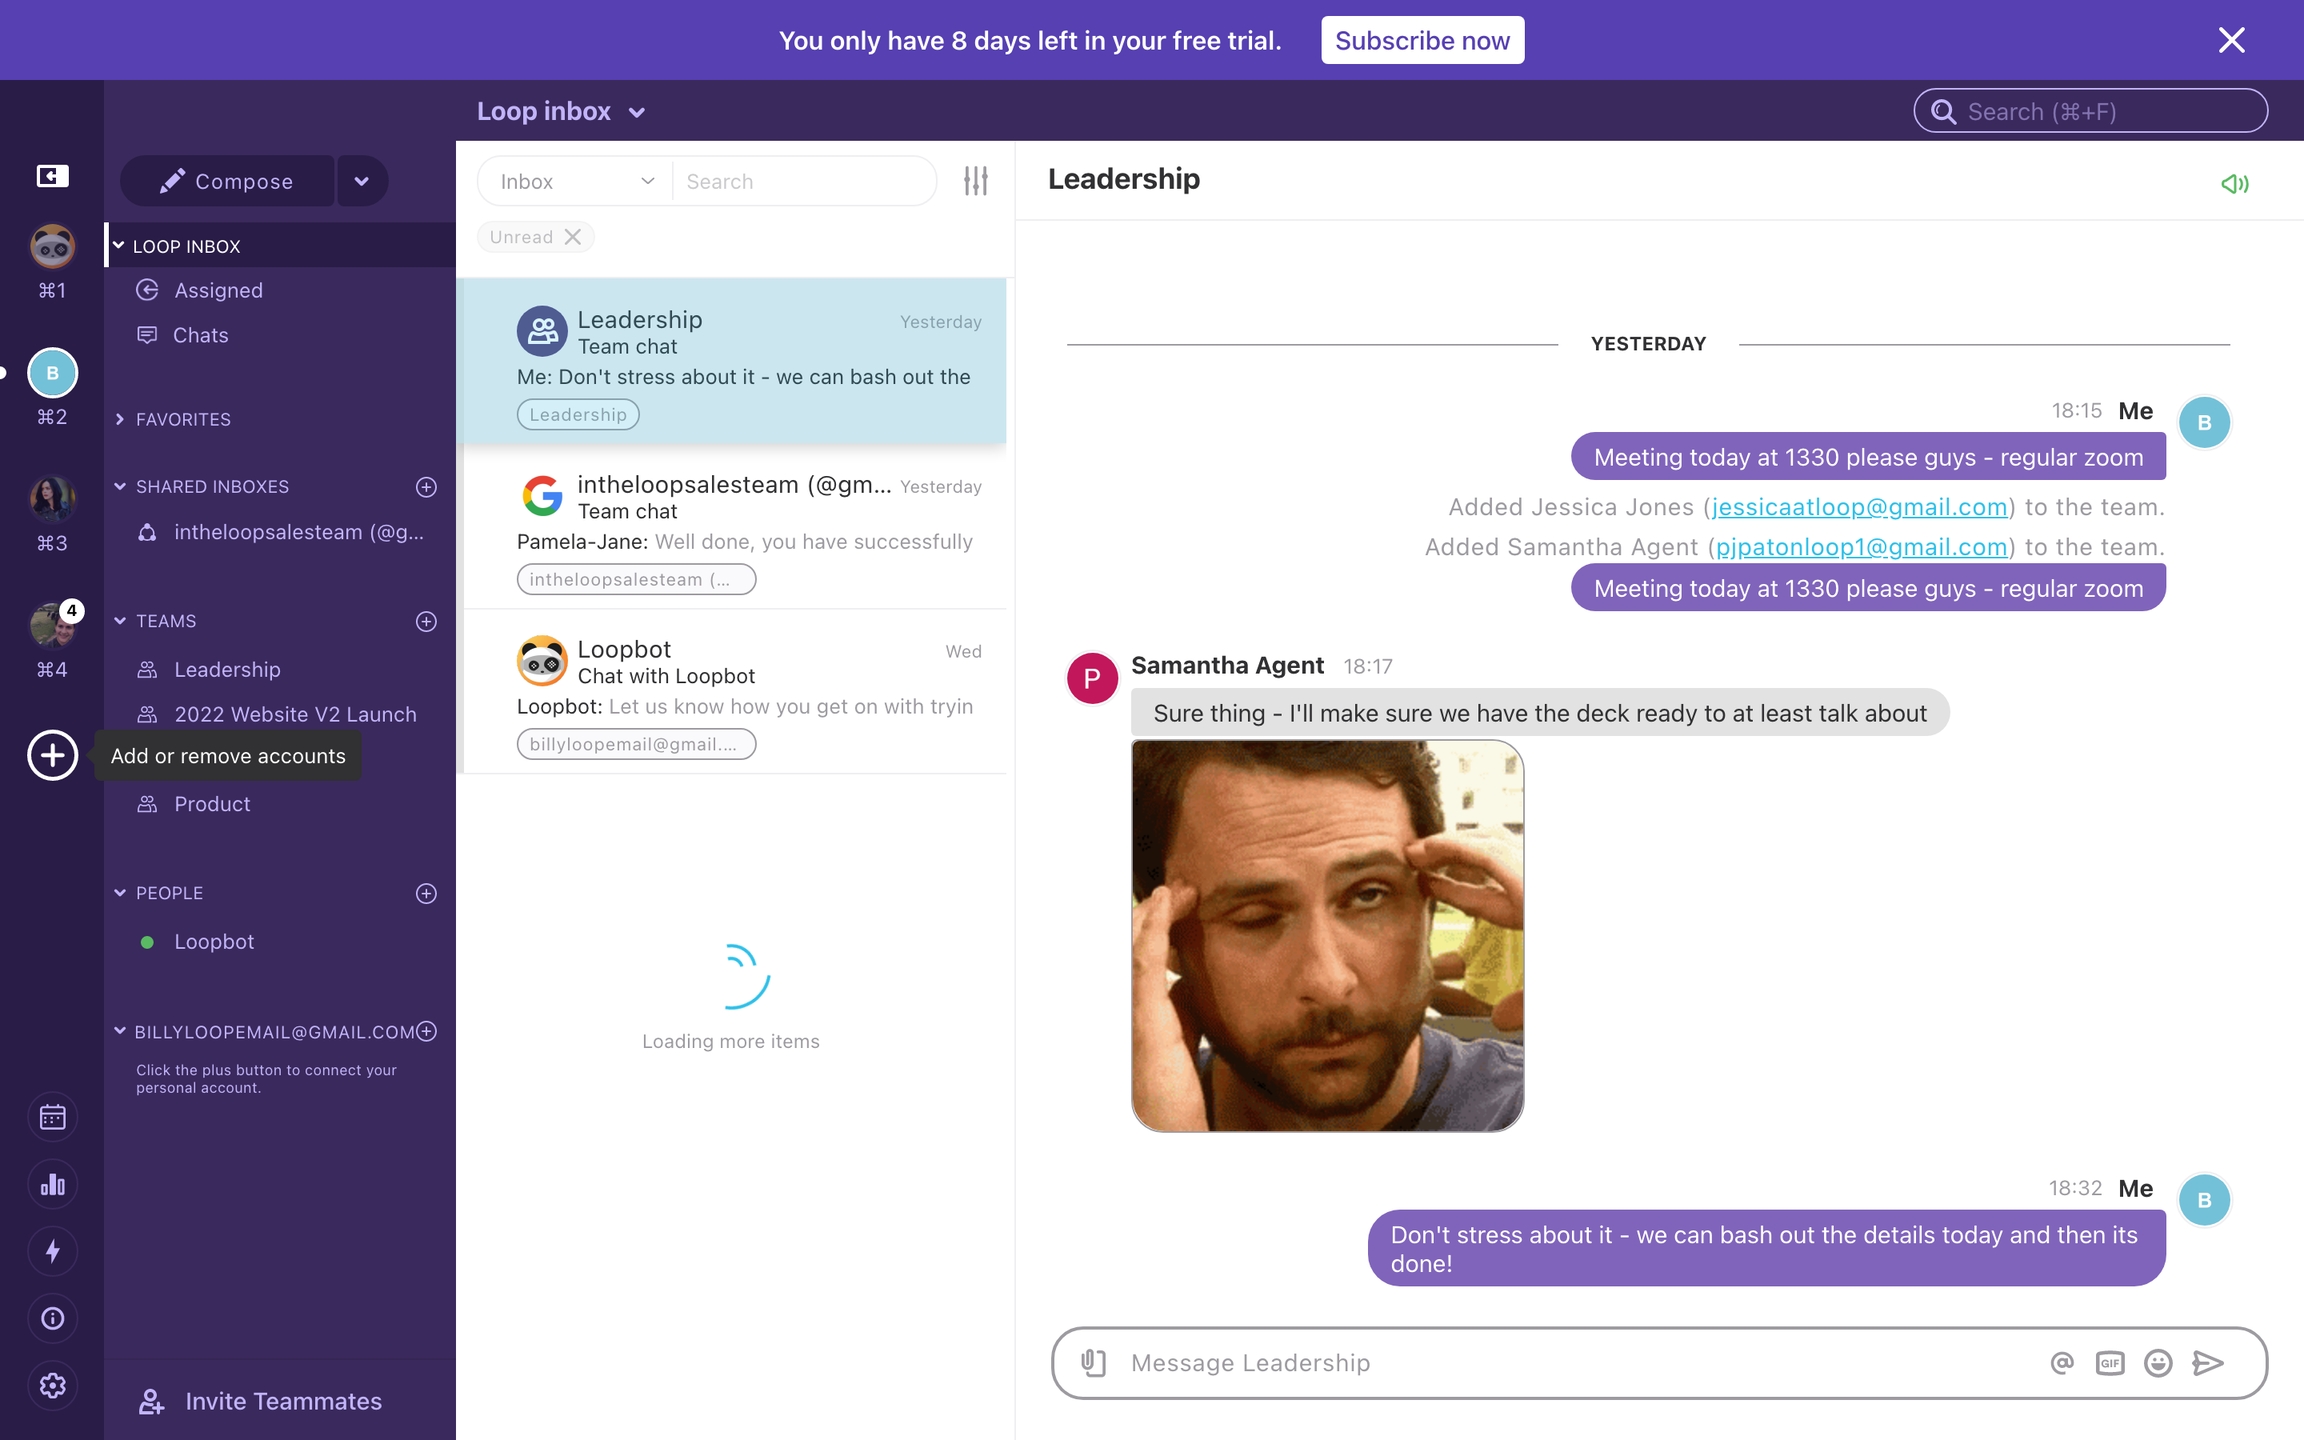Click the B avatar beside the 18:15 message

point(2204,423)
